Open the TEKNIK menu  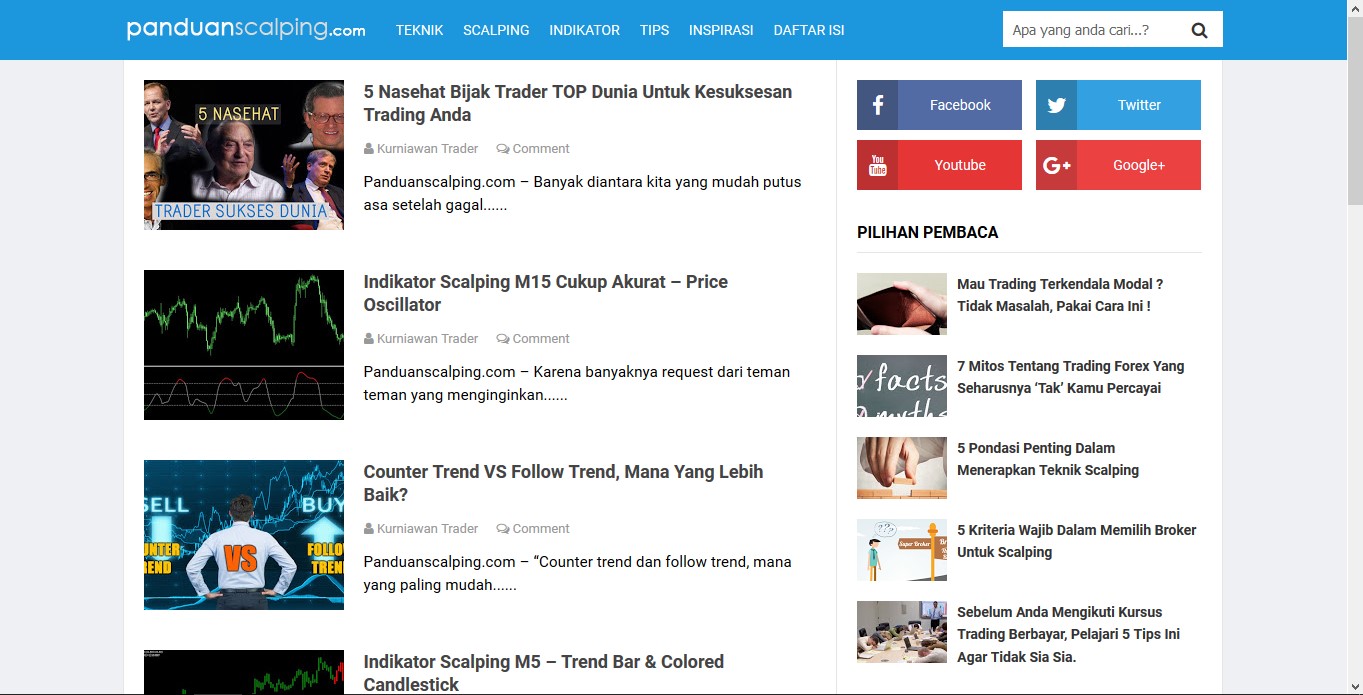point(419,30)
